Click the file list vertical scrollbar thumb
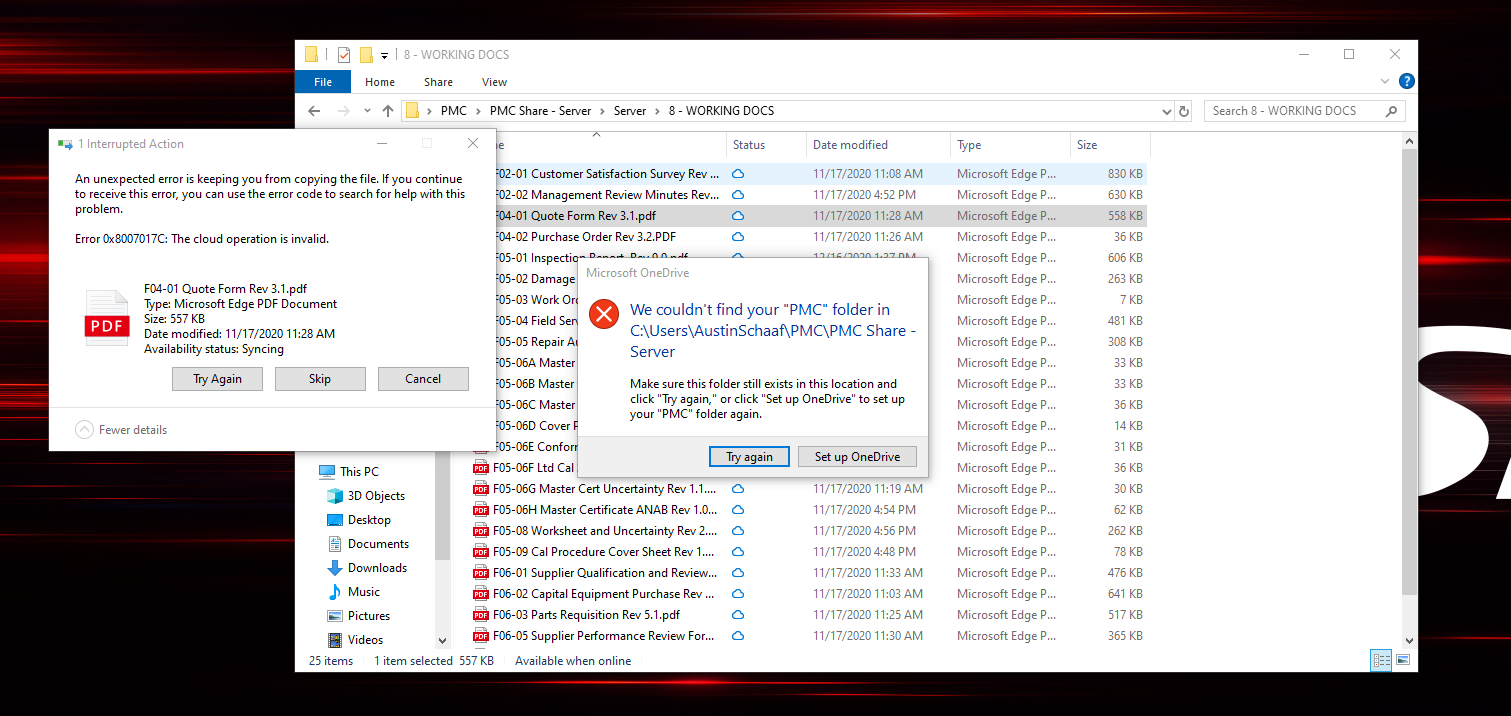The height and width of the screenshot is (716, 1511). (1410, 373)
